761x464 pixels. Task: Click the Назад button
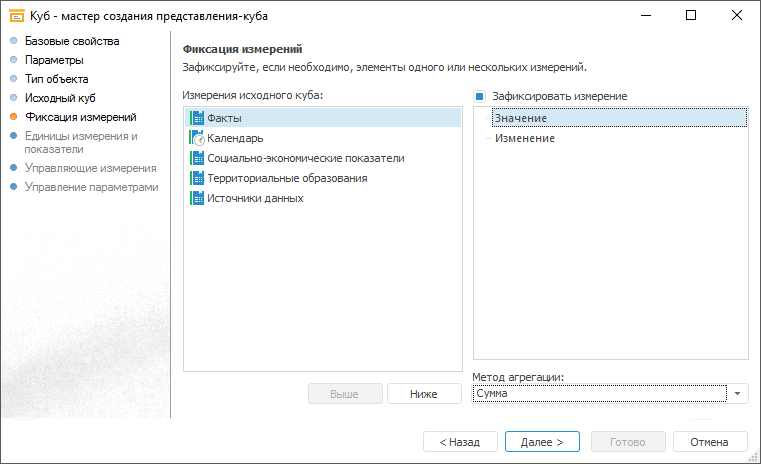(x=460, y=441)
